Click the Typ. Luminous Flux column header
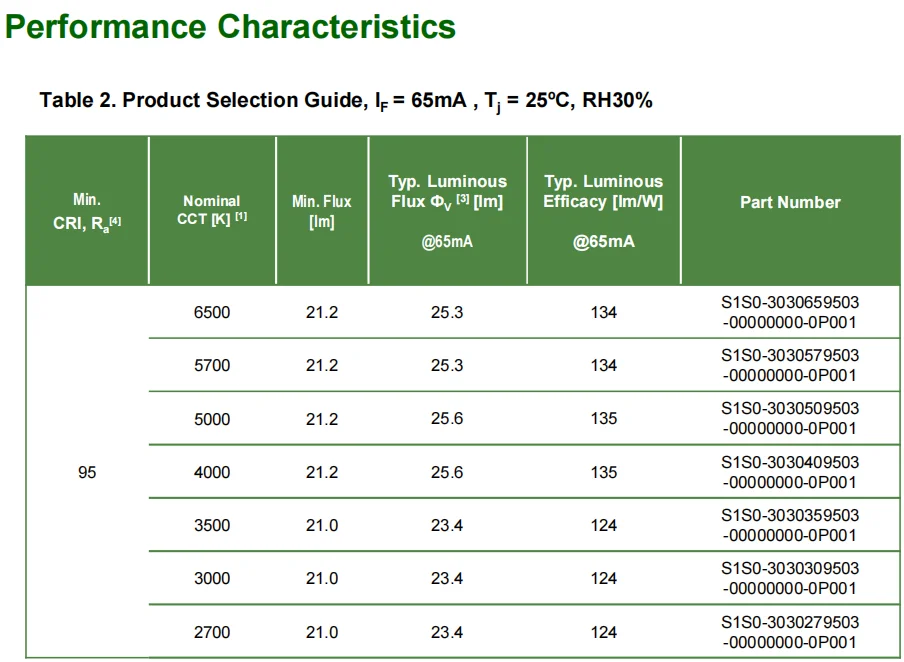The image size is (904, 662). point(447,211)
